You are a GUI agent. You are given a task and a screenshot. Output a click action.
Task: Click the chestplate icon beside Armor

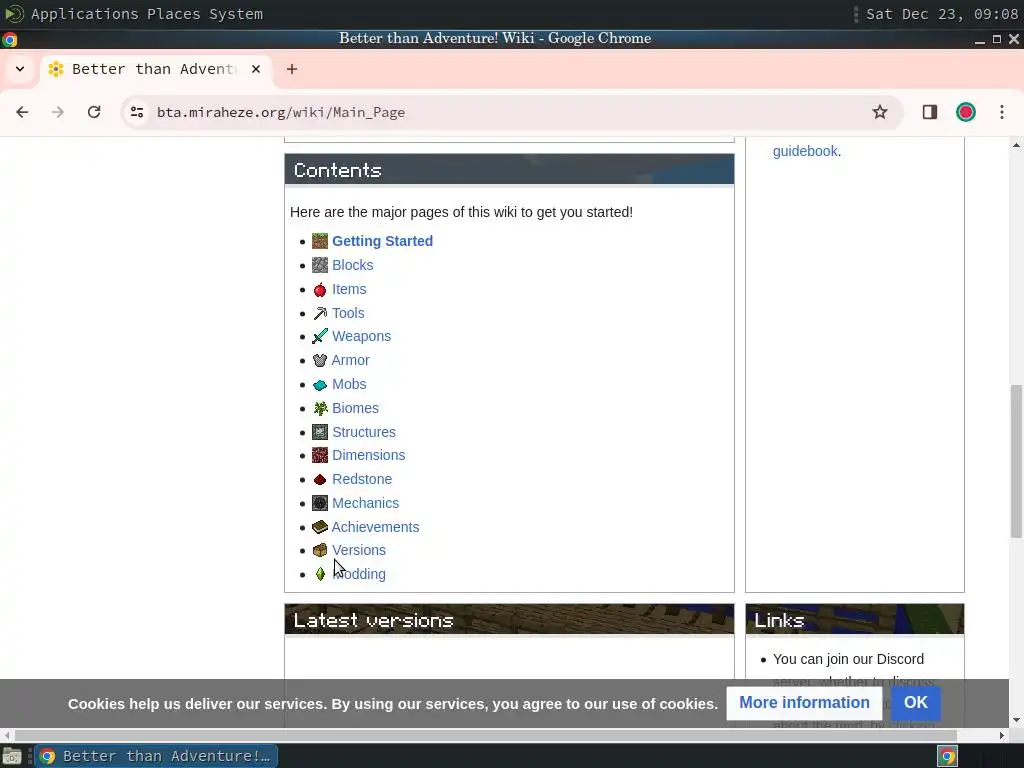319,360
